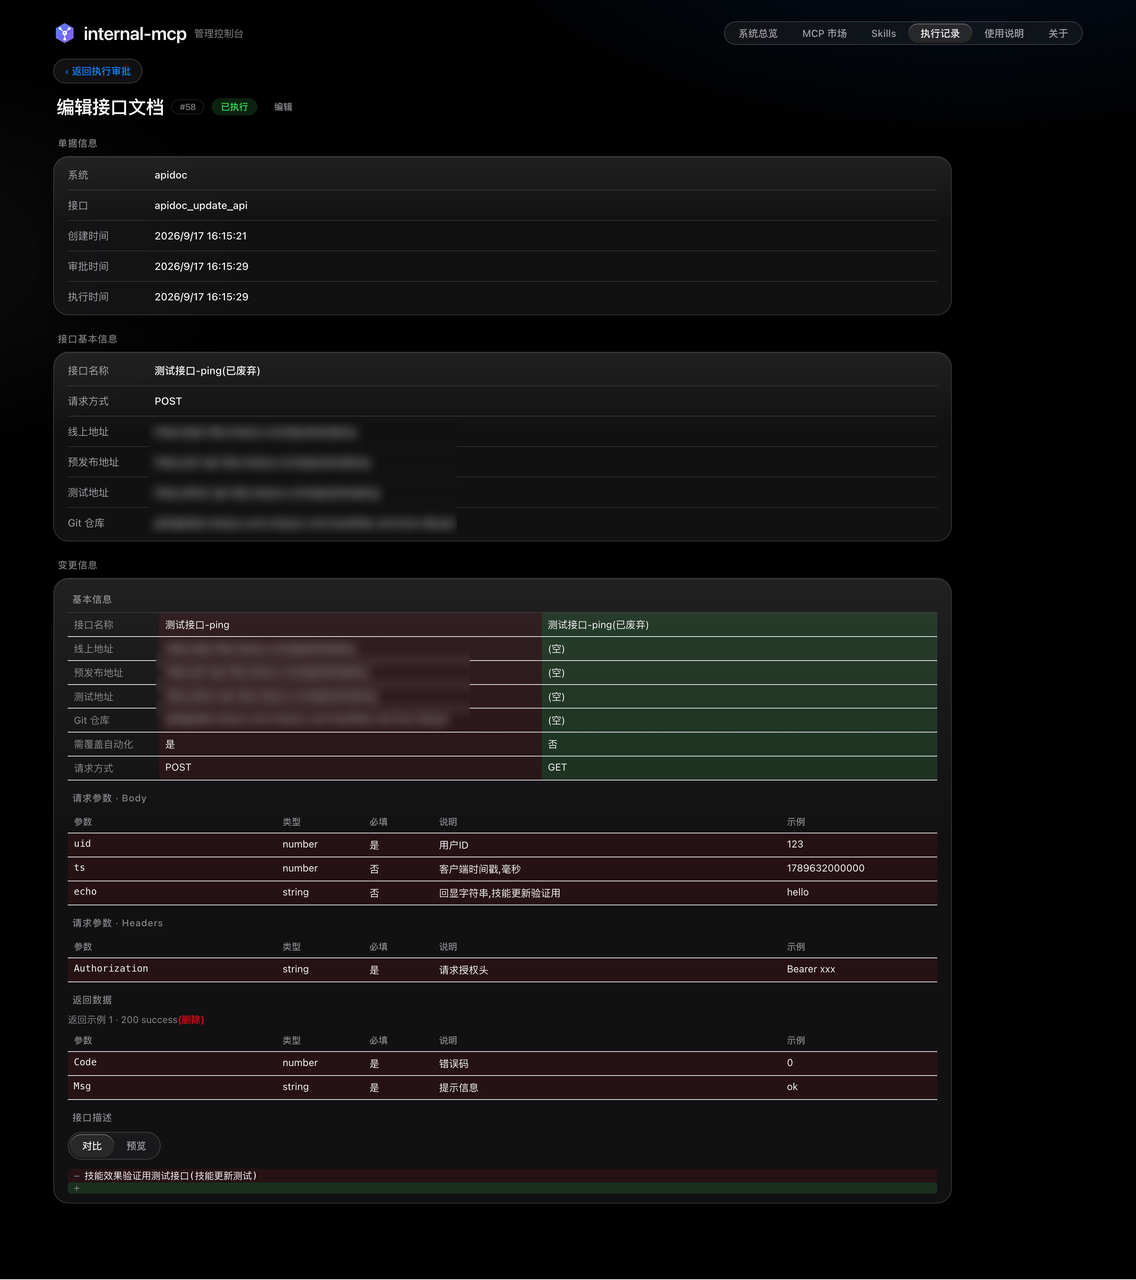Click the echo parameter name

point(85,892)
